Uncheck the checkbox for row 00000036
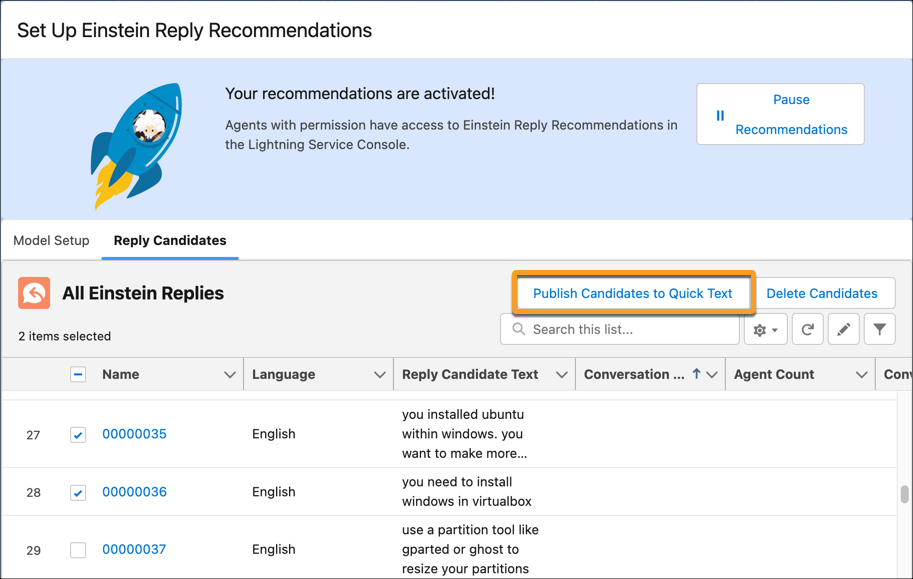Screen dimensions: 913x579 point(78,493)
